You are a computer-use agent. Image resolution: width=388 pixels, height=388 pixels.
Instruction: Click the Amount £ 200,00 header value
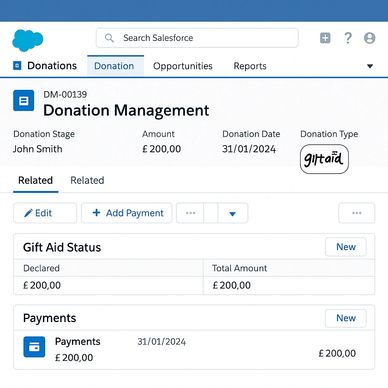point(162,149)
